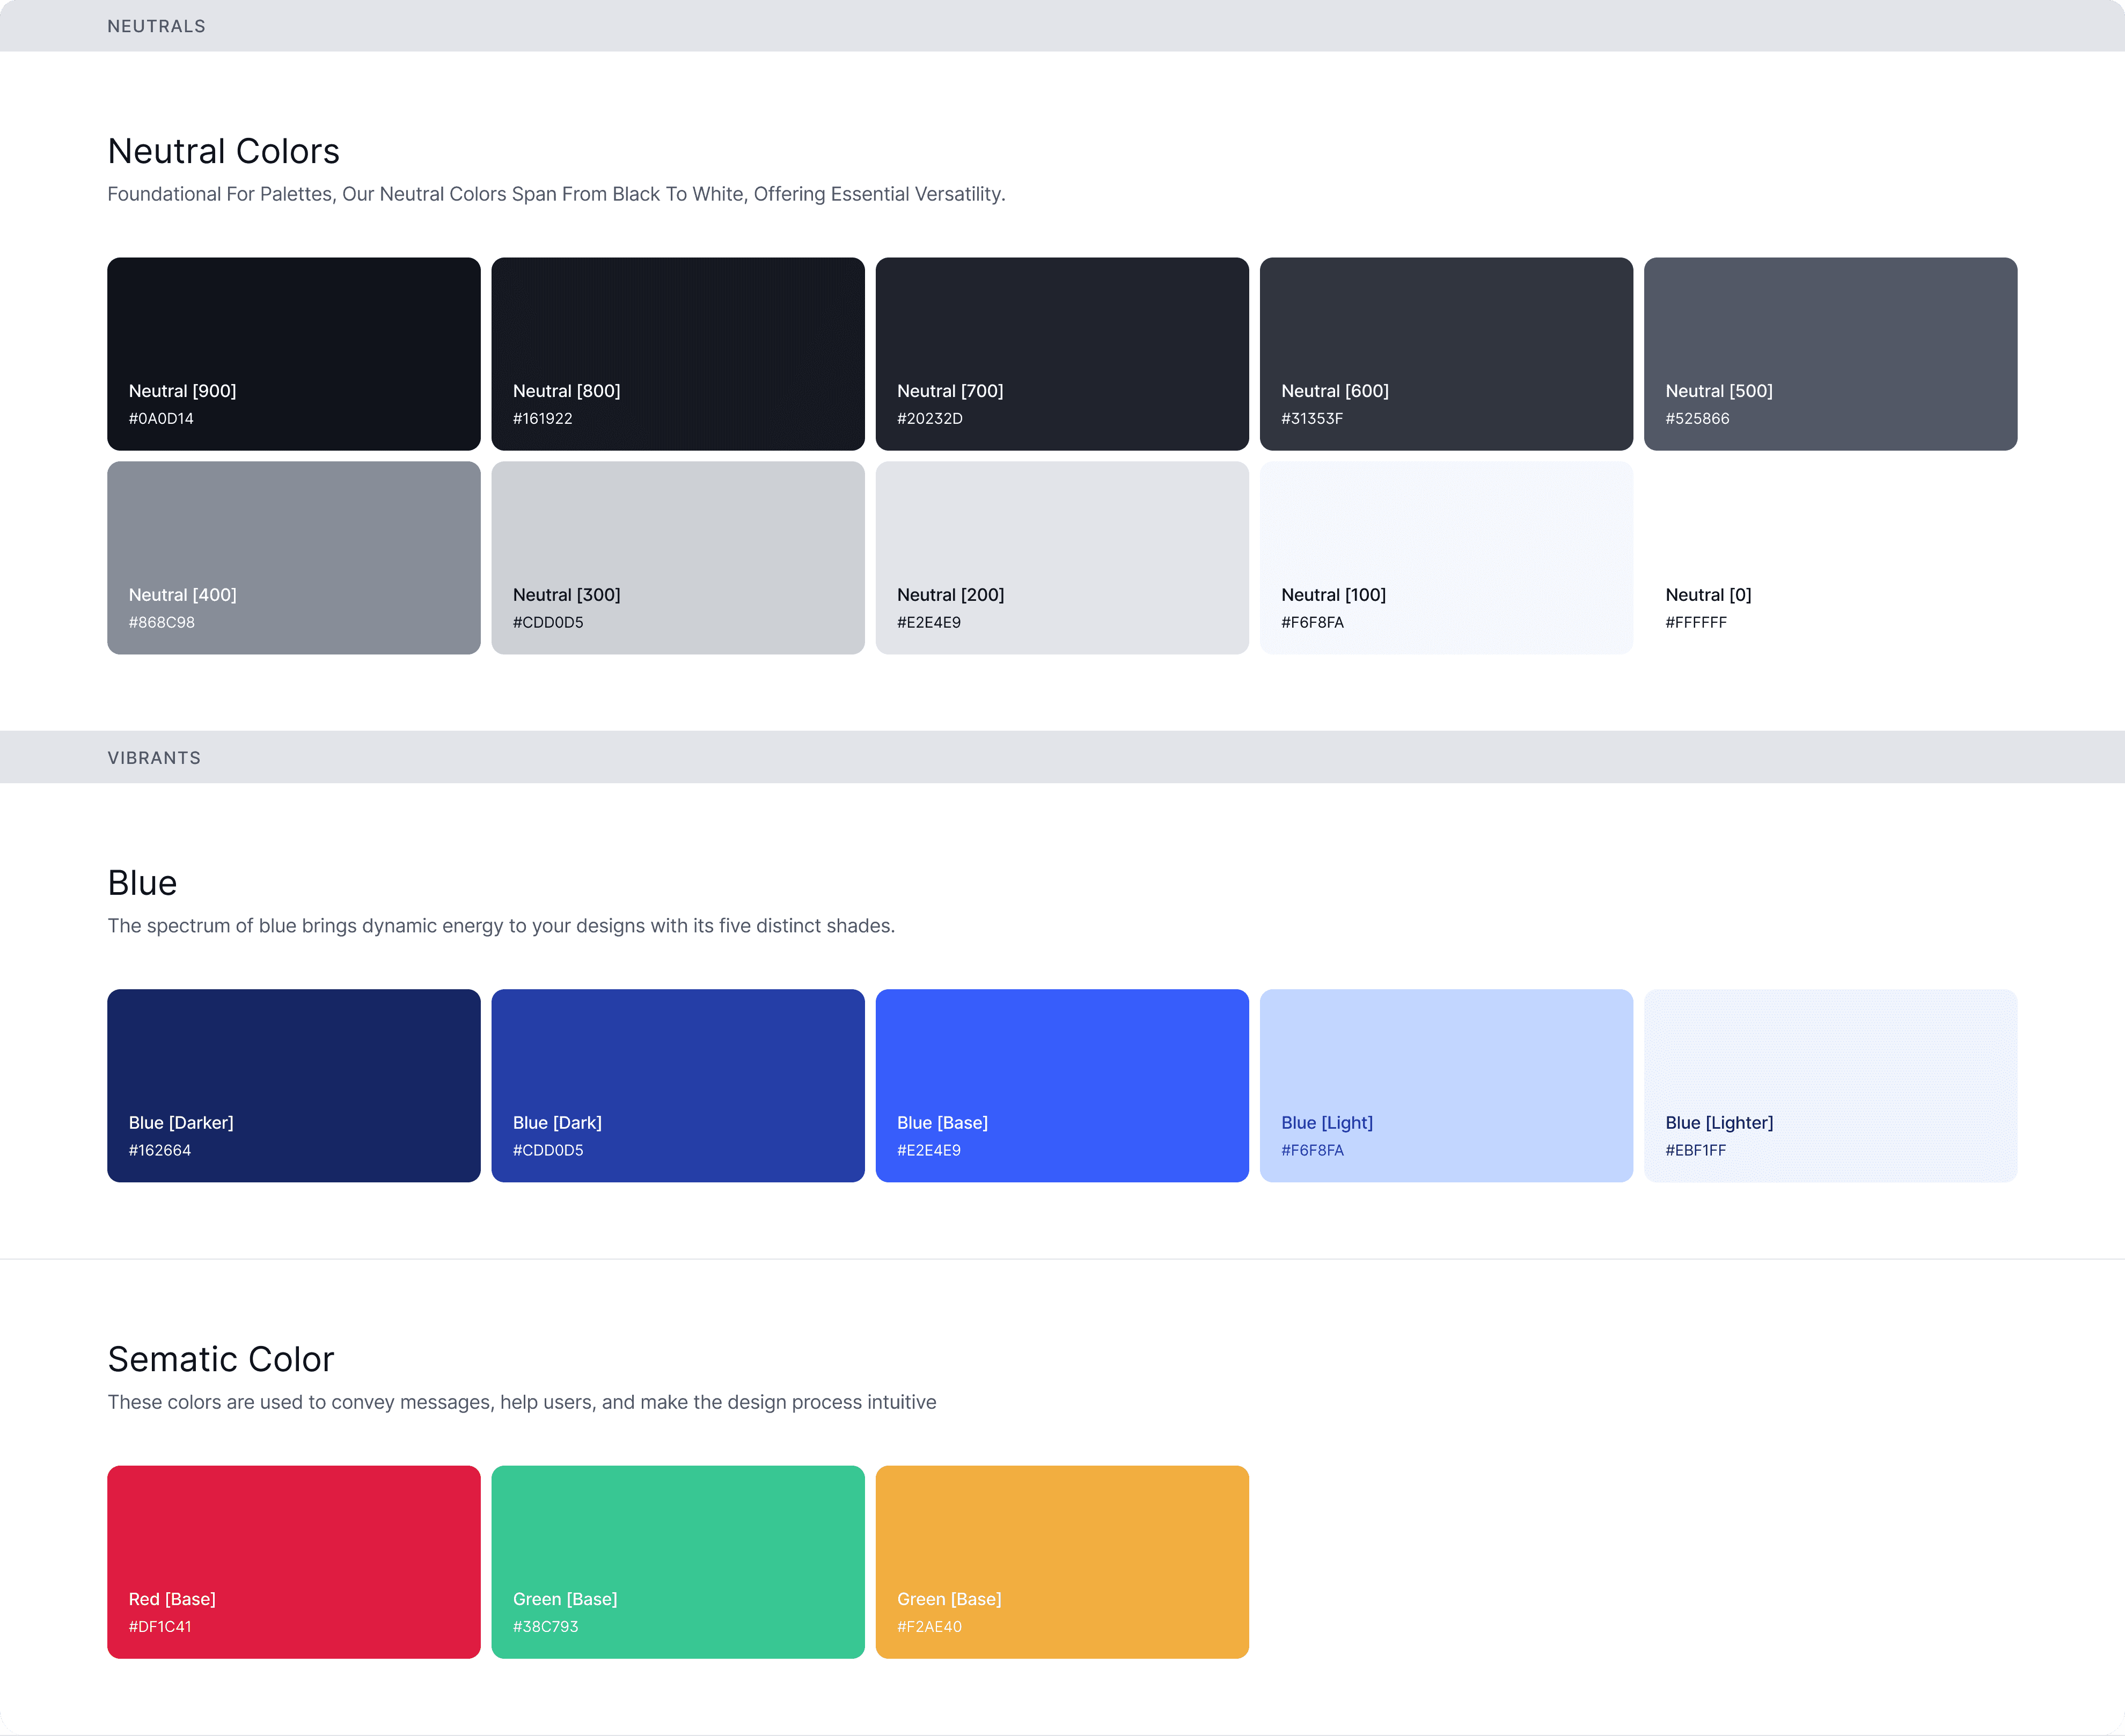
Task: Select the Neutral [200] color card
Action: [1061, 557]
